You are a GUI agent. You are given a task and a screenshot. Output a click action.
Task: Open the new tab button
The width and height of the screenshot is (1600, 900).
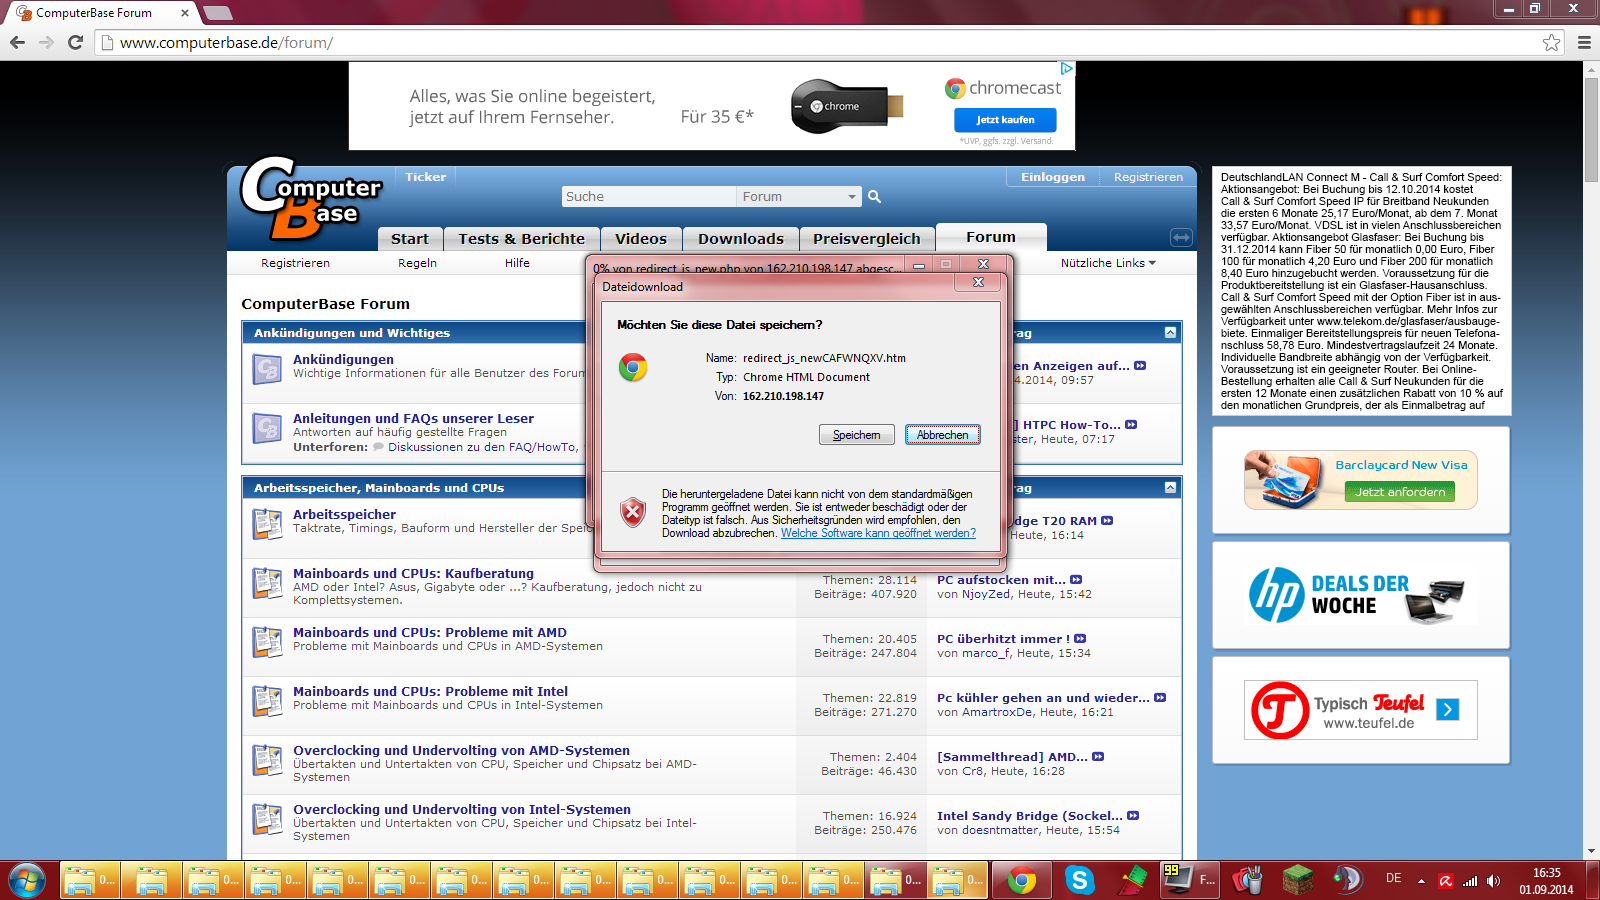(217, 13)
